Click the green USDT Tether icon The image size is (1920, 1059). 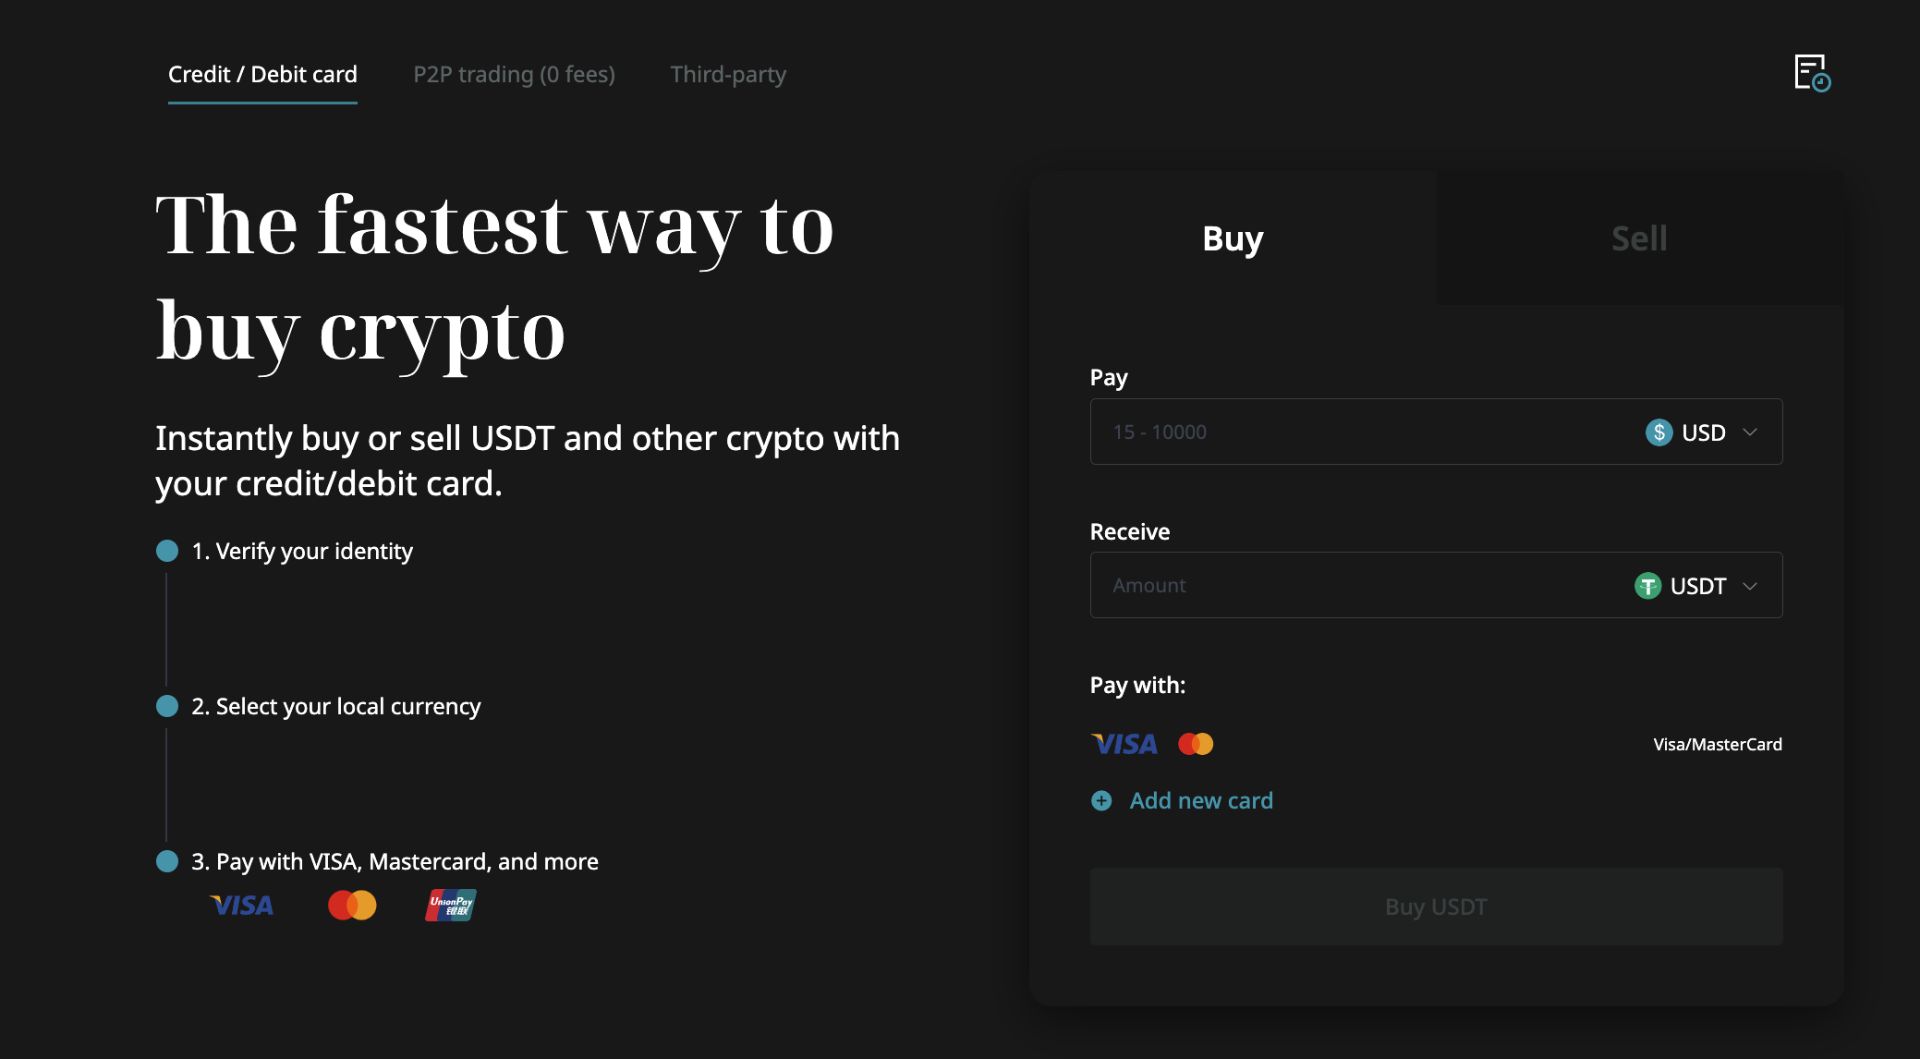point(1647,586)
